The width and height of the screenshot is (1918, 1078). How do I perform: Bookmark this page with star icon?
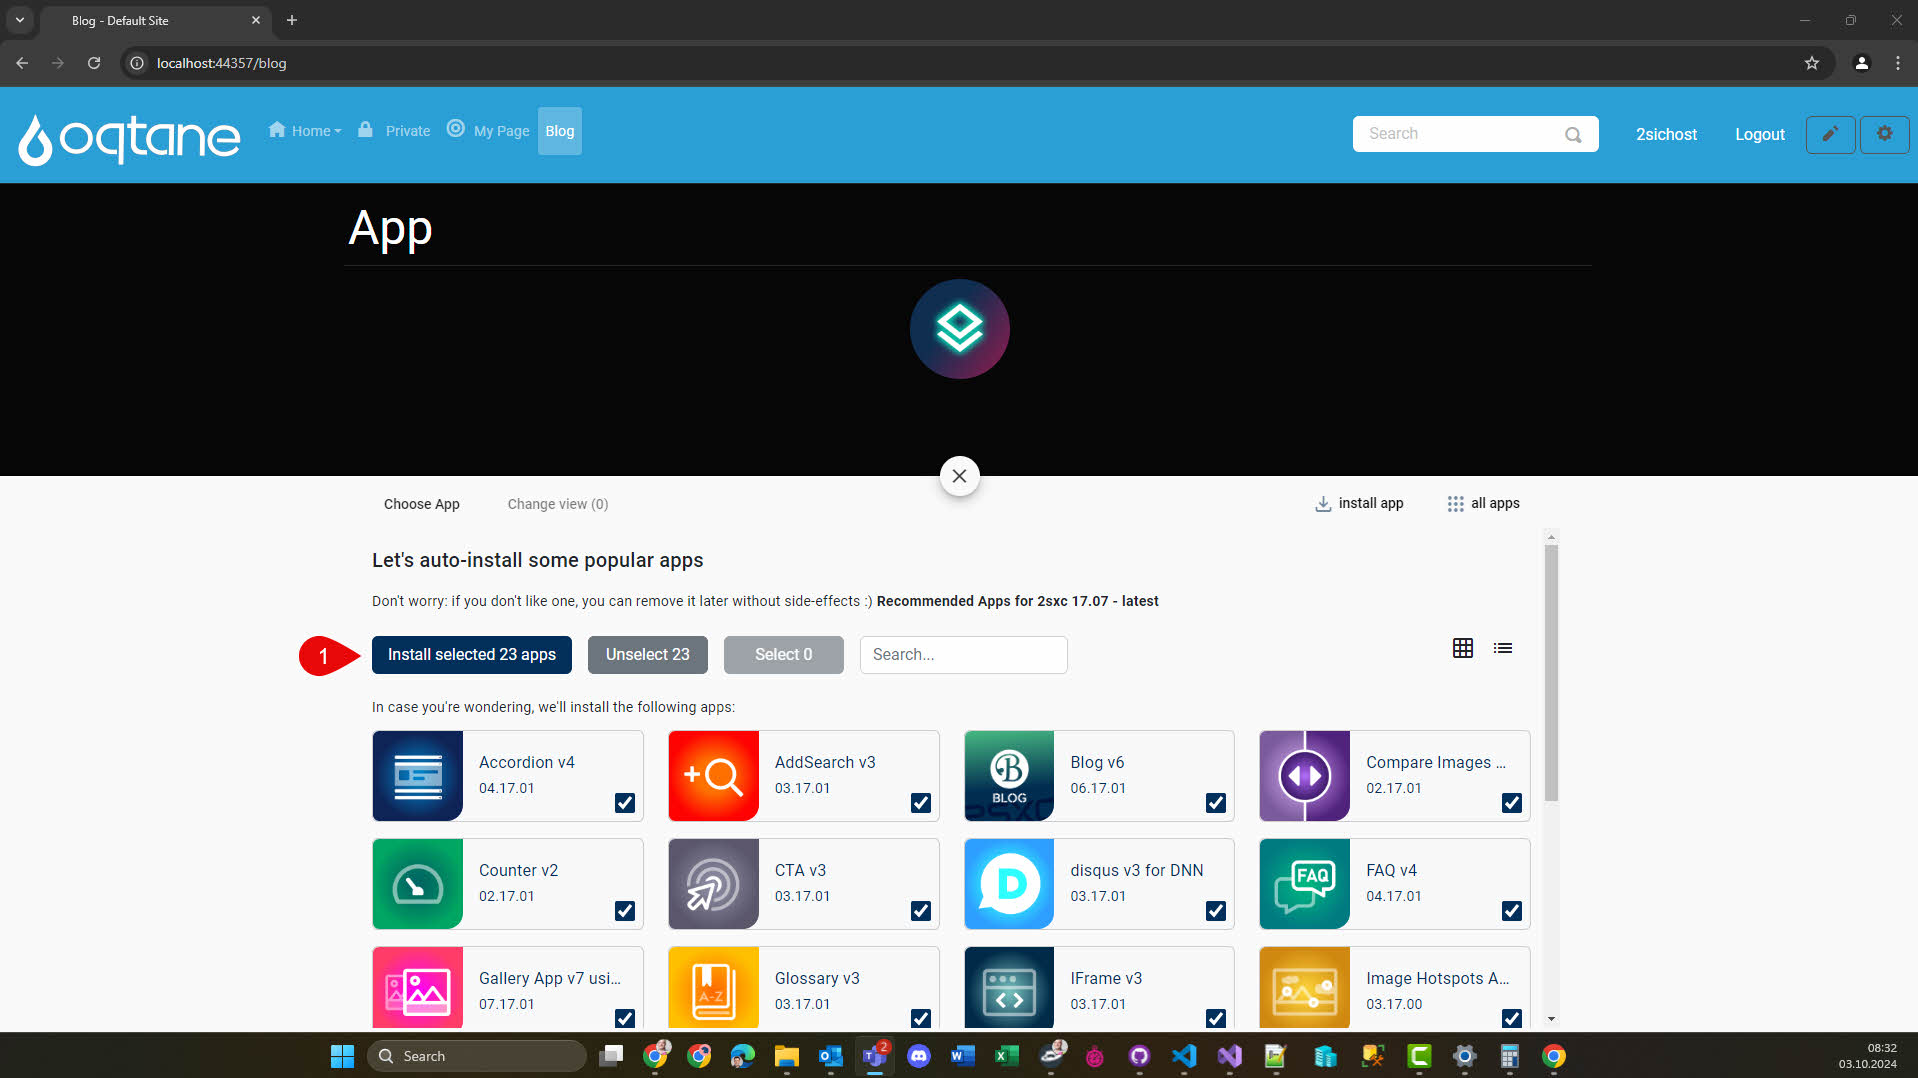[1811, 63]
